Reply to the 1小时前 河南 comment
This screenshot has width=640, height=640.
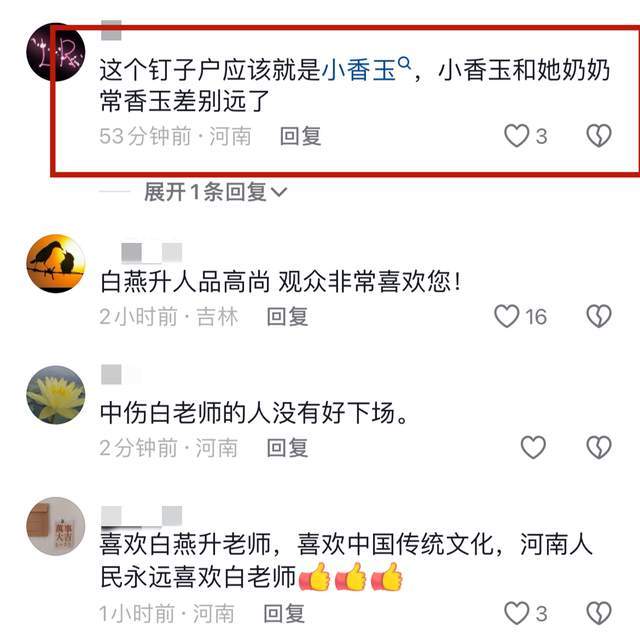pos(284,613)
